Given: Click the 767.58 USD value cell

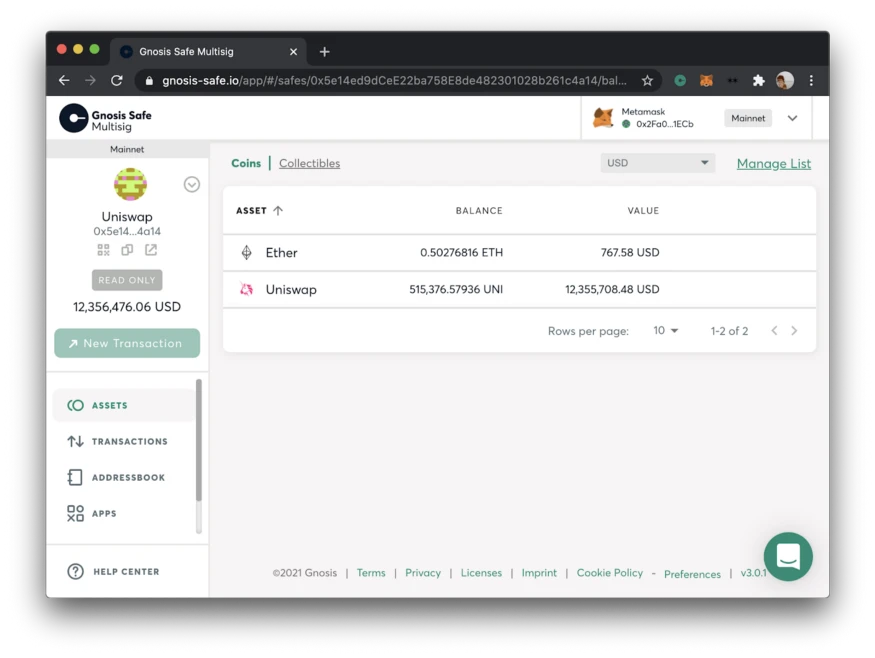Looking at the screenshot, I should click(x=630, y=252).
